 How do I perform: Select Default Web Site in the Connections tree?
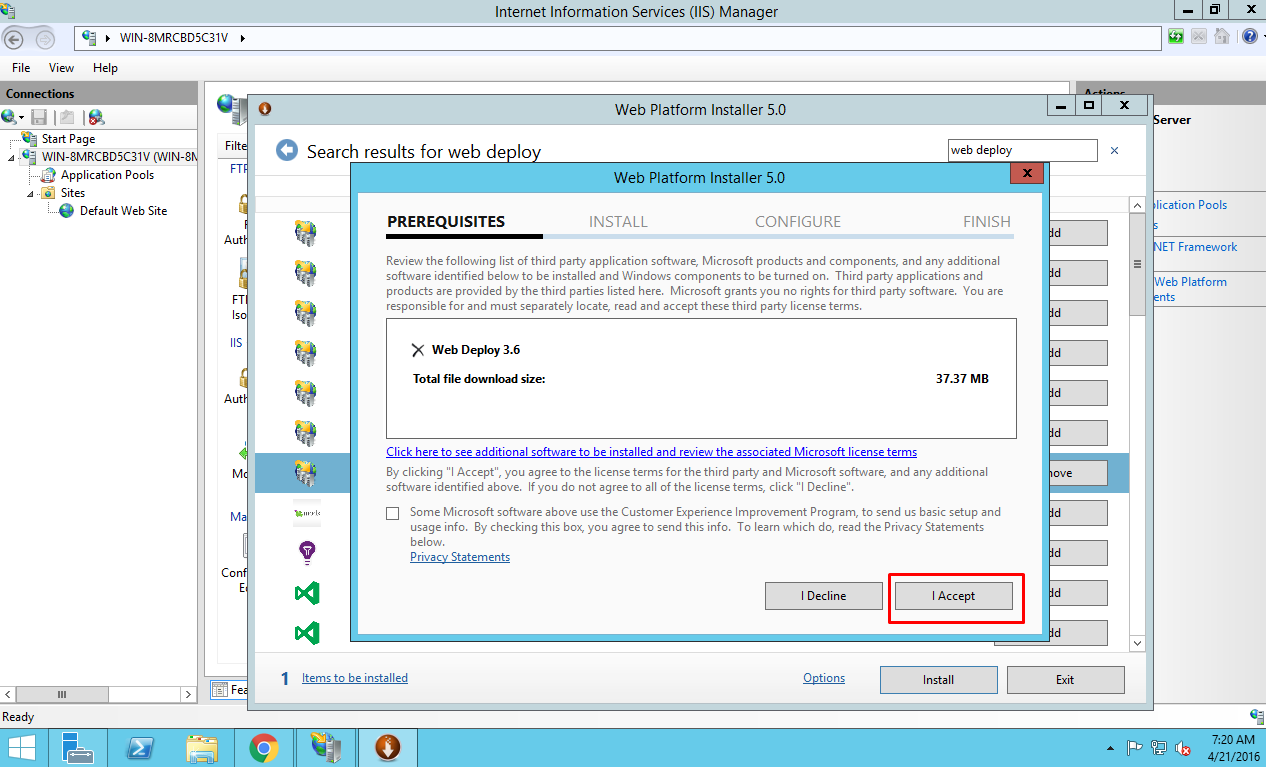(x=123, y=211)
